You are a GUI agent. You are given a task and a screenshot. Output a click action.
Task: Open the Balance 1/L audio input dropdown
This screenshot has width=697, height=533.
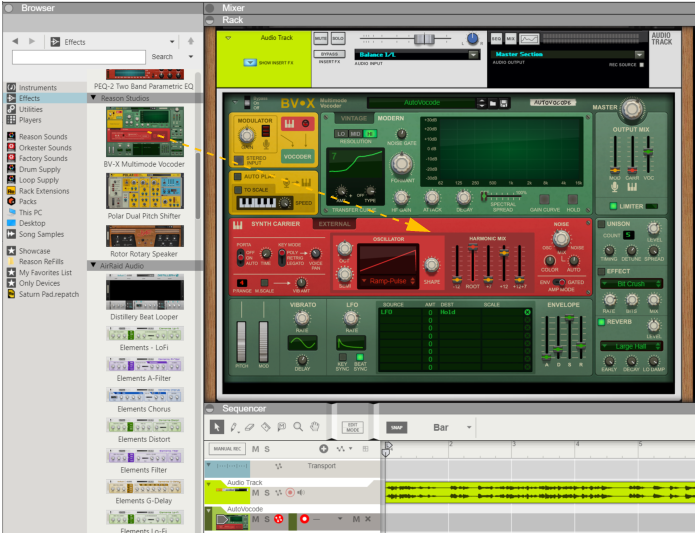click(474, 55)
